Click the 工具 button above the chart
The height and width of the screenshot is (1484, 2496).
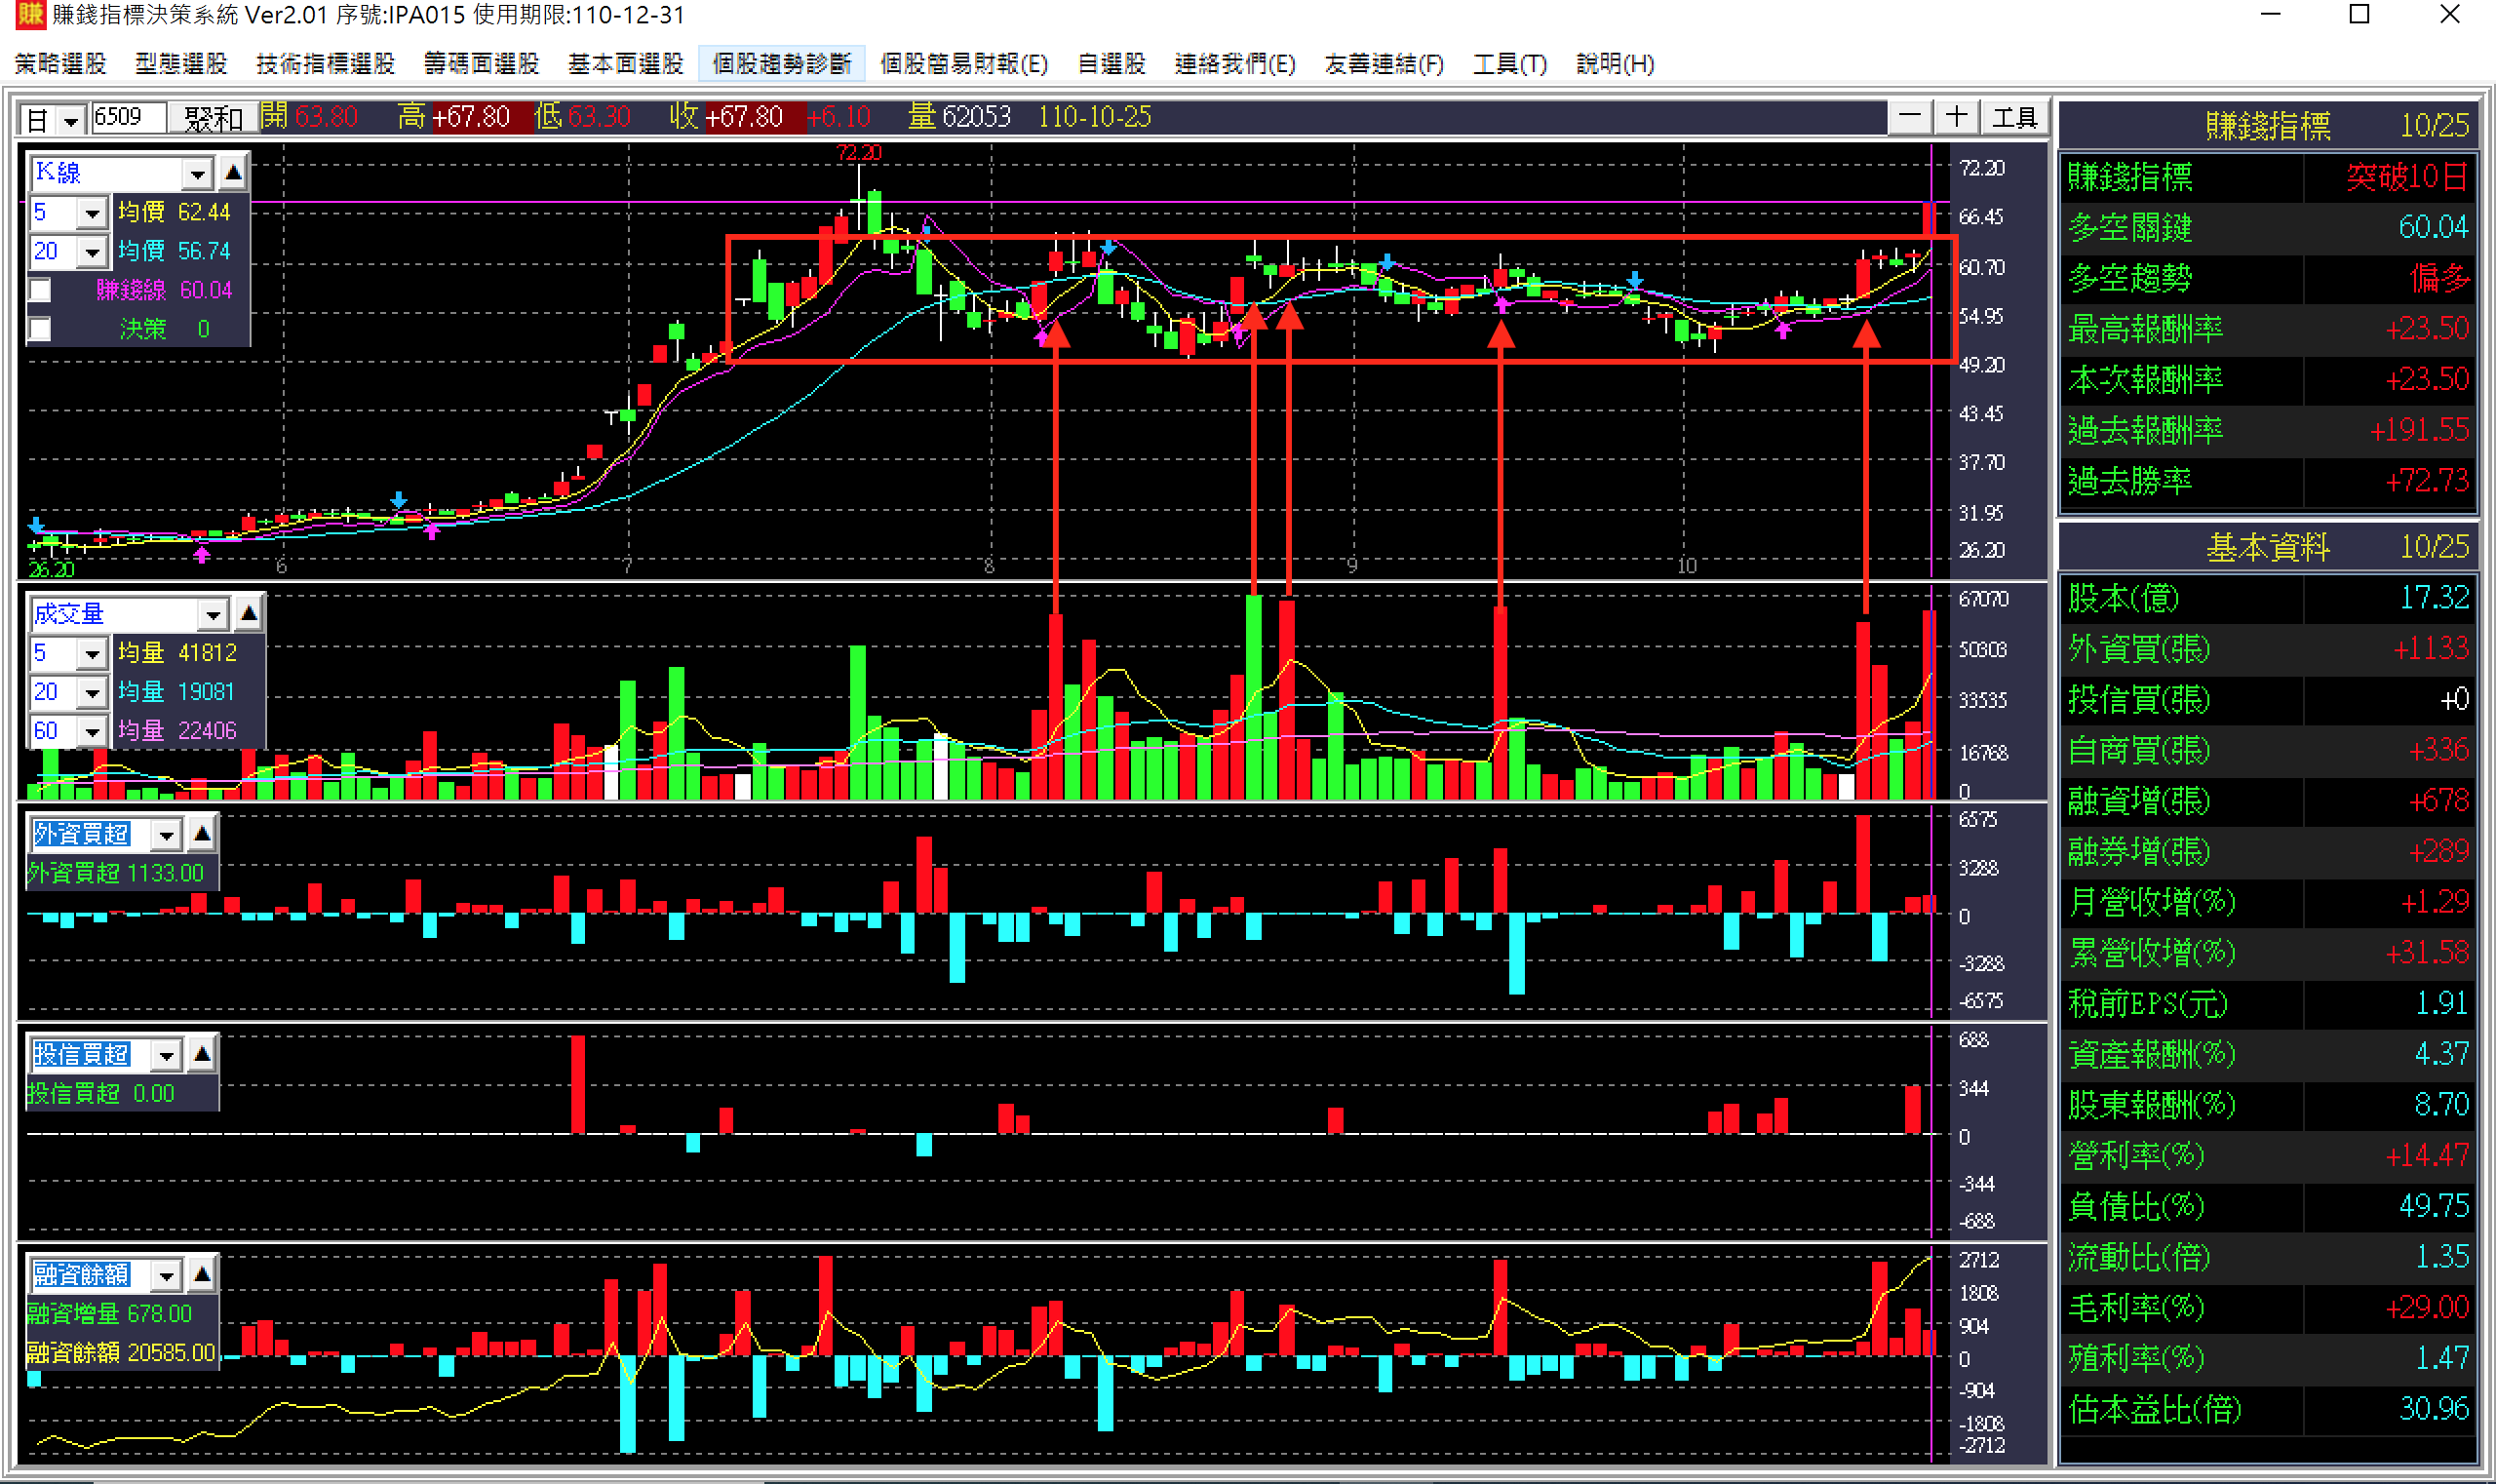[2013, 118]
